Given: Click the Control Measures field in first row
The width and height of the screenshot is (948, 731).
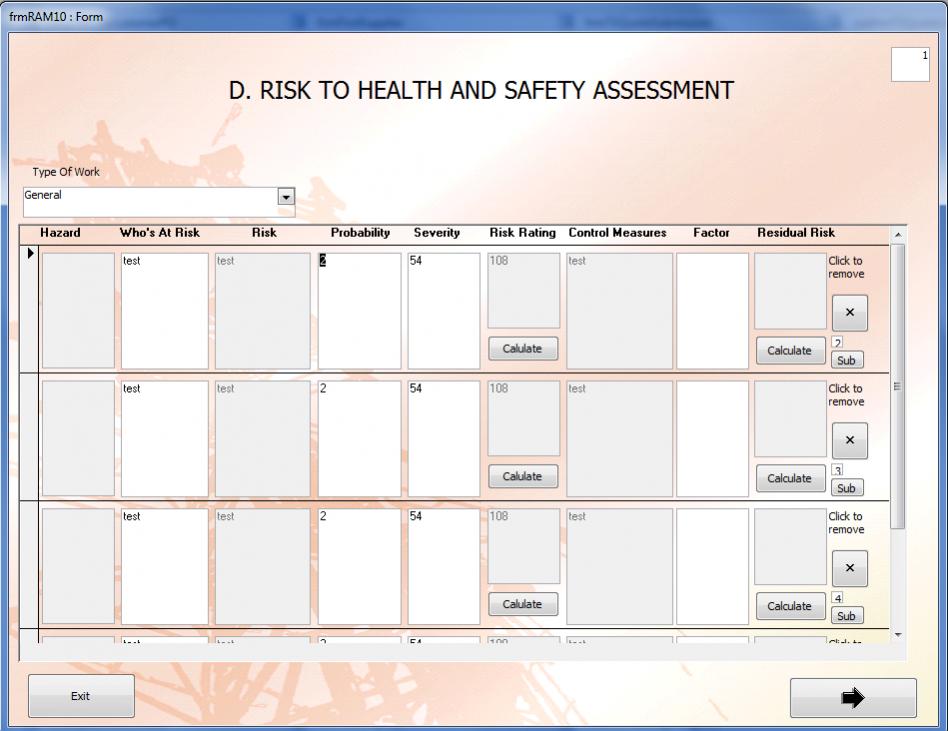Looking at the screenshot, I should pyautogui.click(x=619, y=311).
